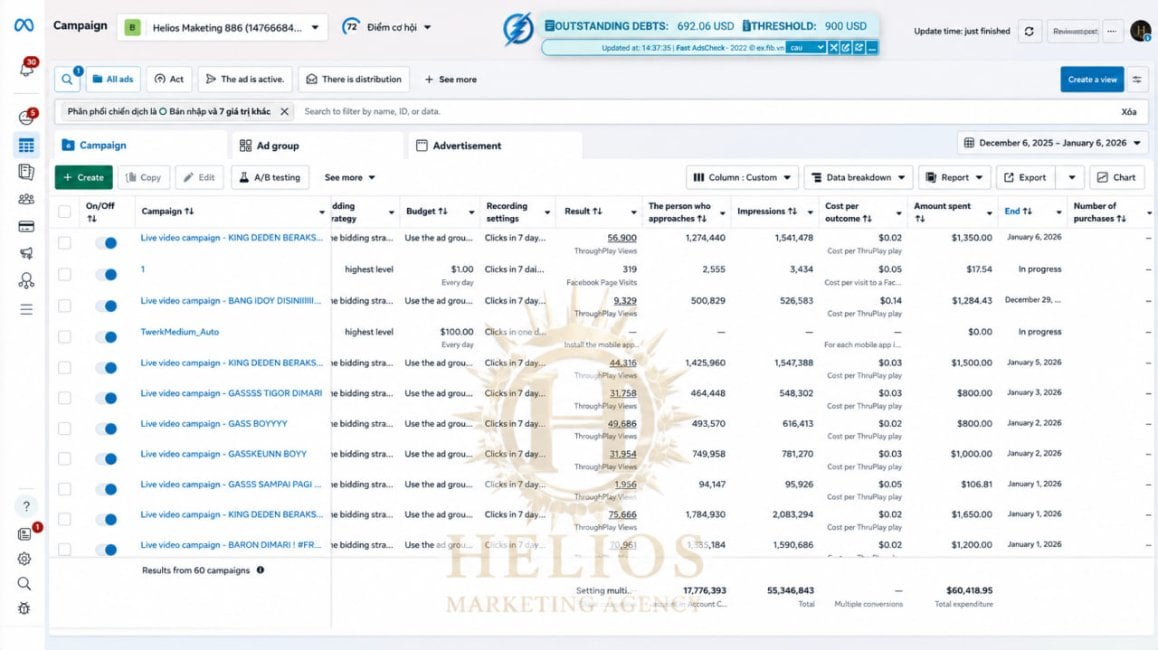Click the Xóa clear filters link
This screenshot has height=650, width=1158.
(x=1128, y=112)
